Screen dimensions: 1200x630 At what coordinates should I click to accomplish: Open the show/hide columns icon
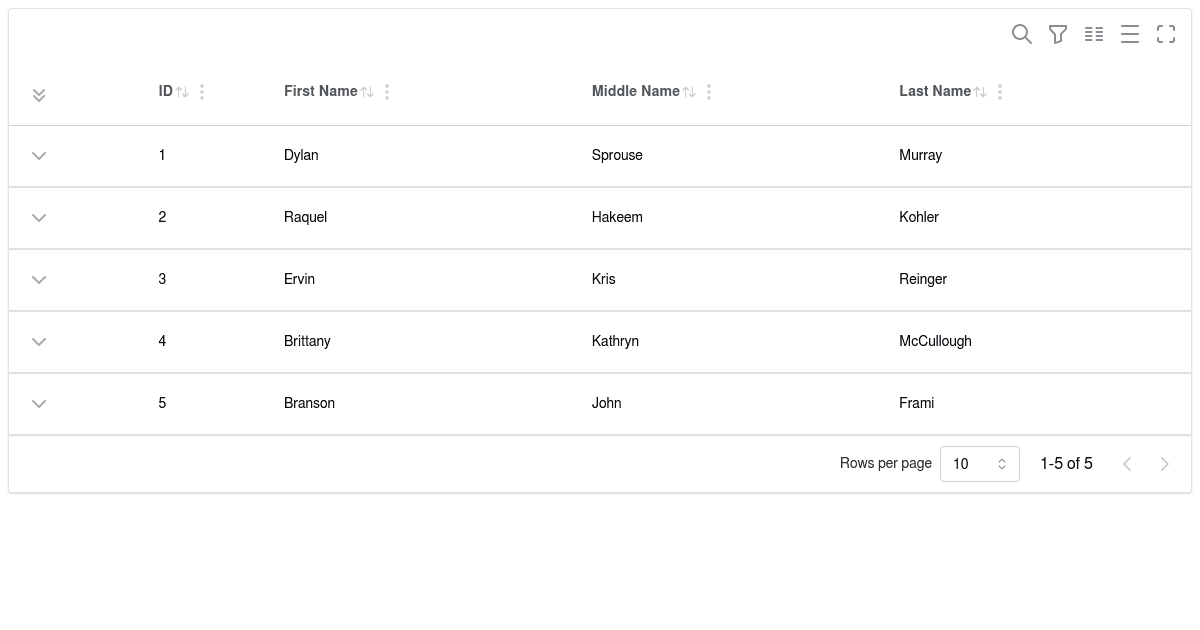(1094, 34)
